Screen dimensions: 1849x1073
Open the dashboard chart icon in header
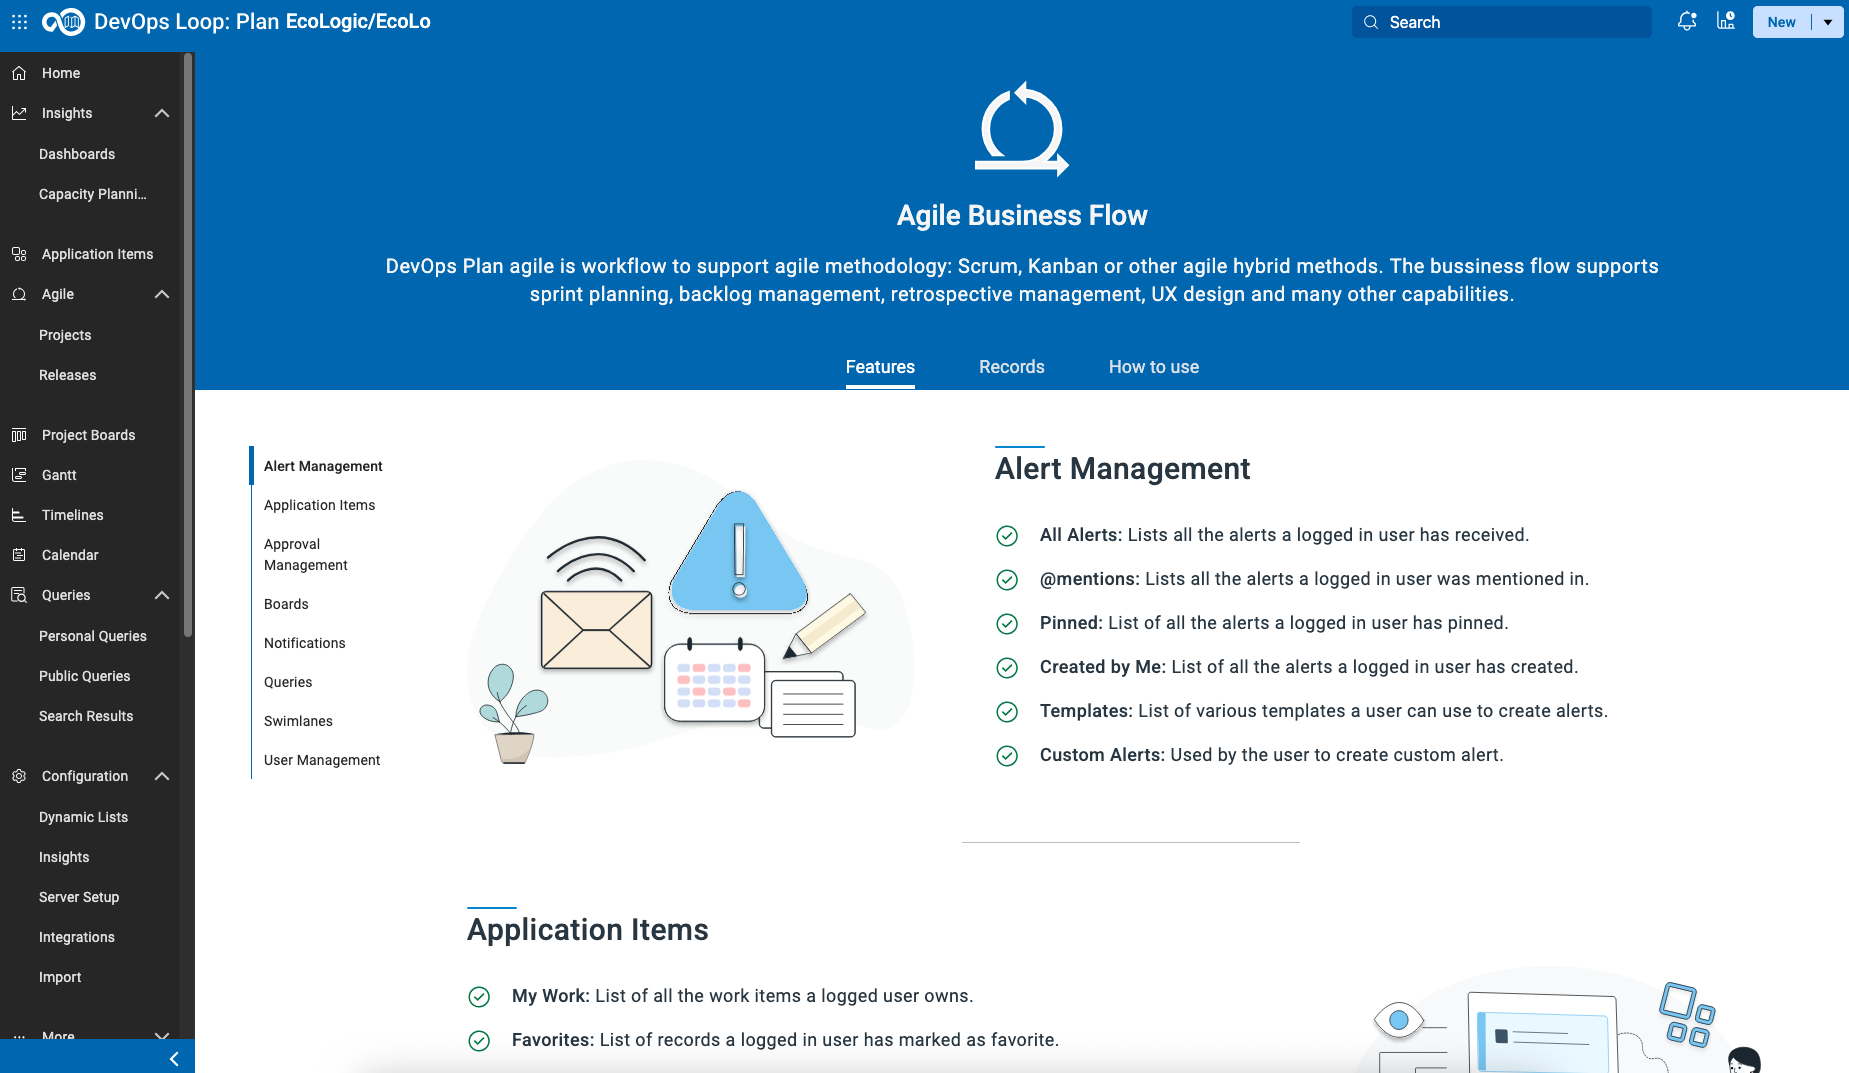coord(1726,21)
